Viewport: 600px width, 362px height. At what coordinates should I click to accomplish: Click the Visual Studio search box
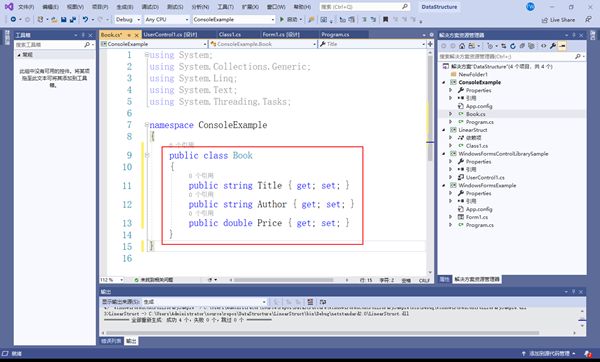click(x=364, y=7)
